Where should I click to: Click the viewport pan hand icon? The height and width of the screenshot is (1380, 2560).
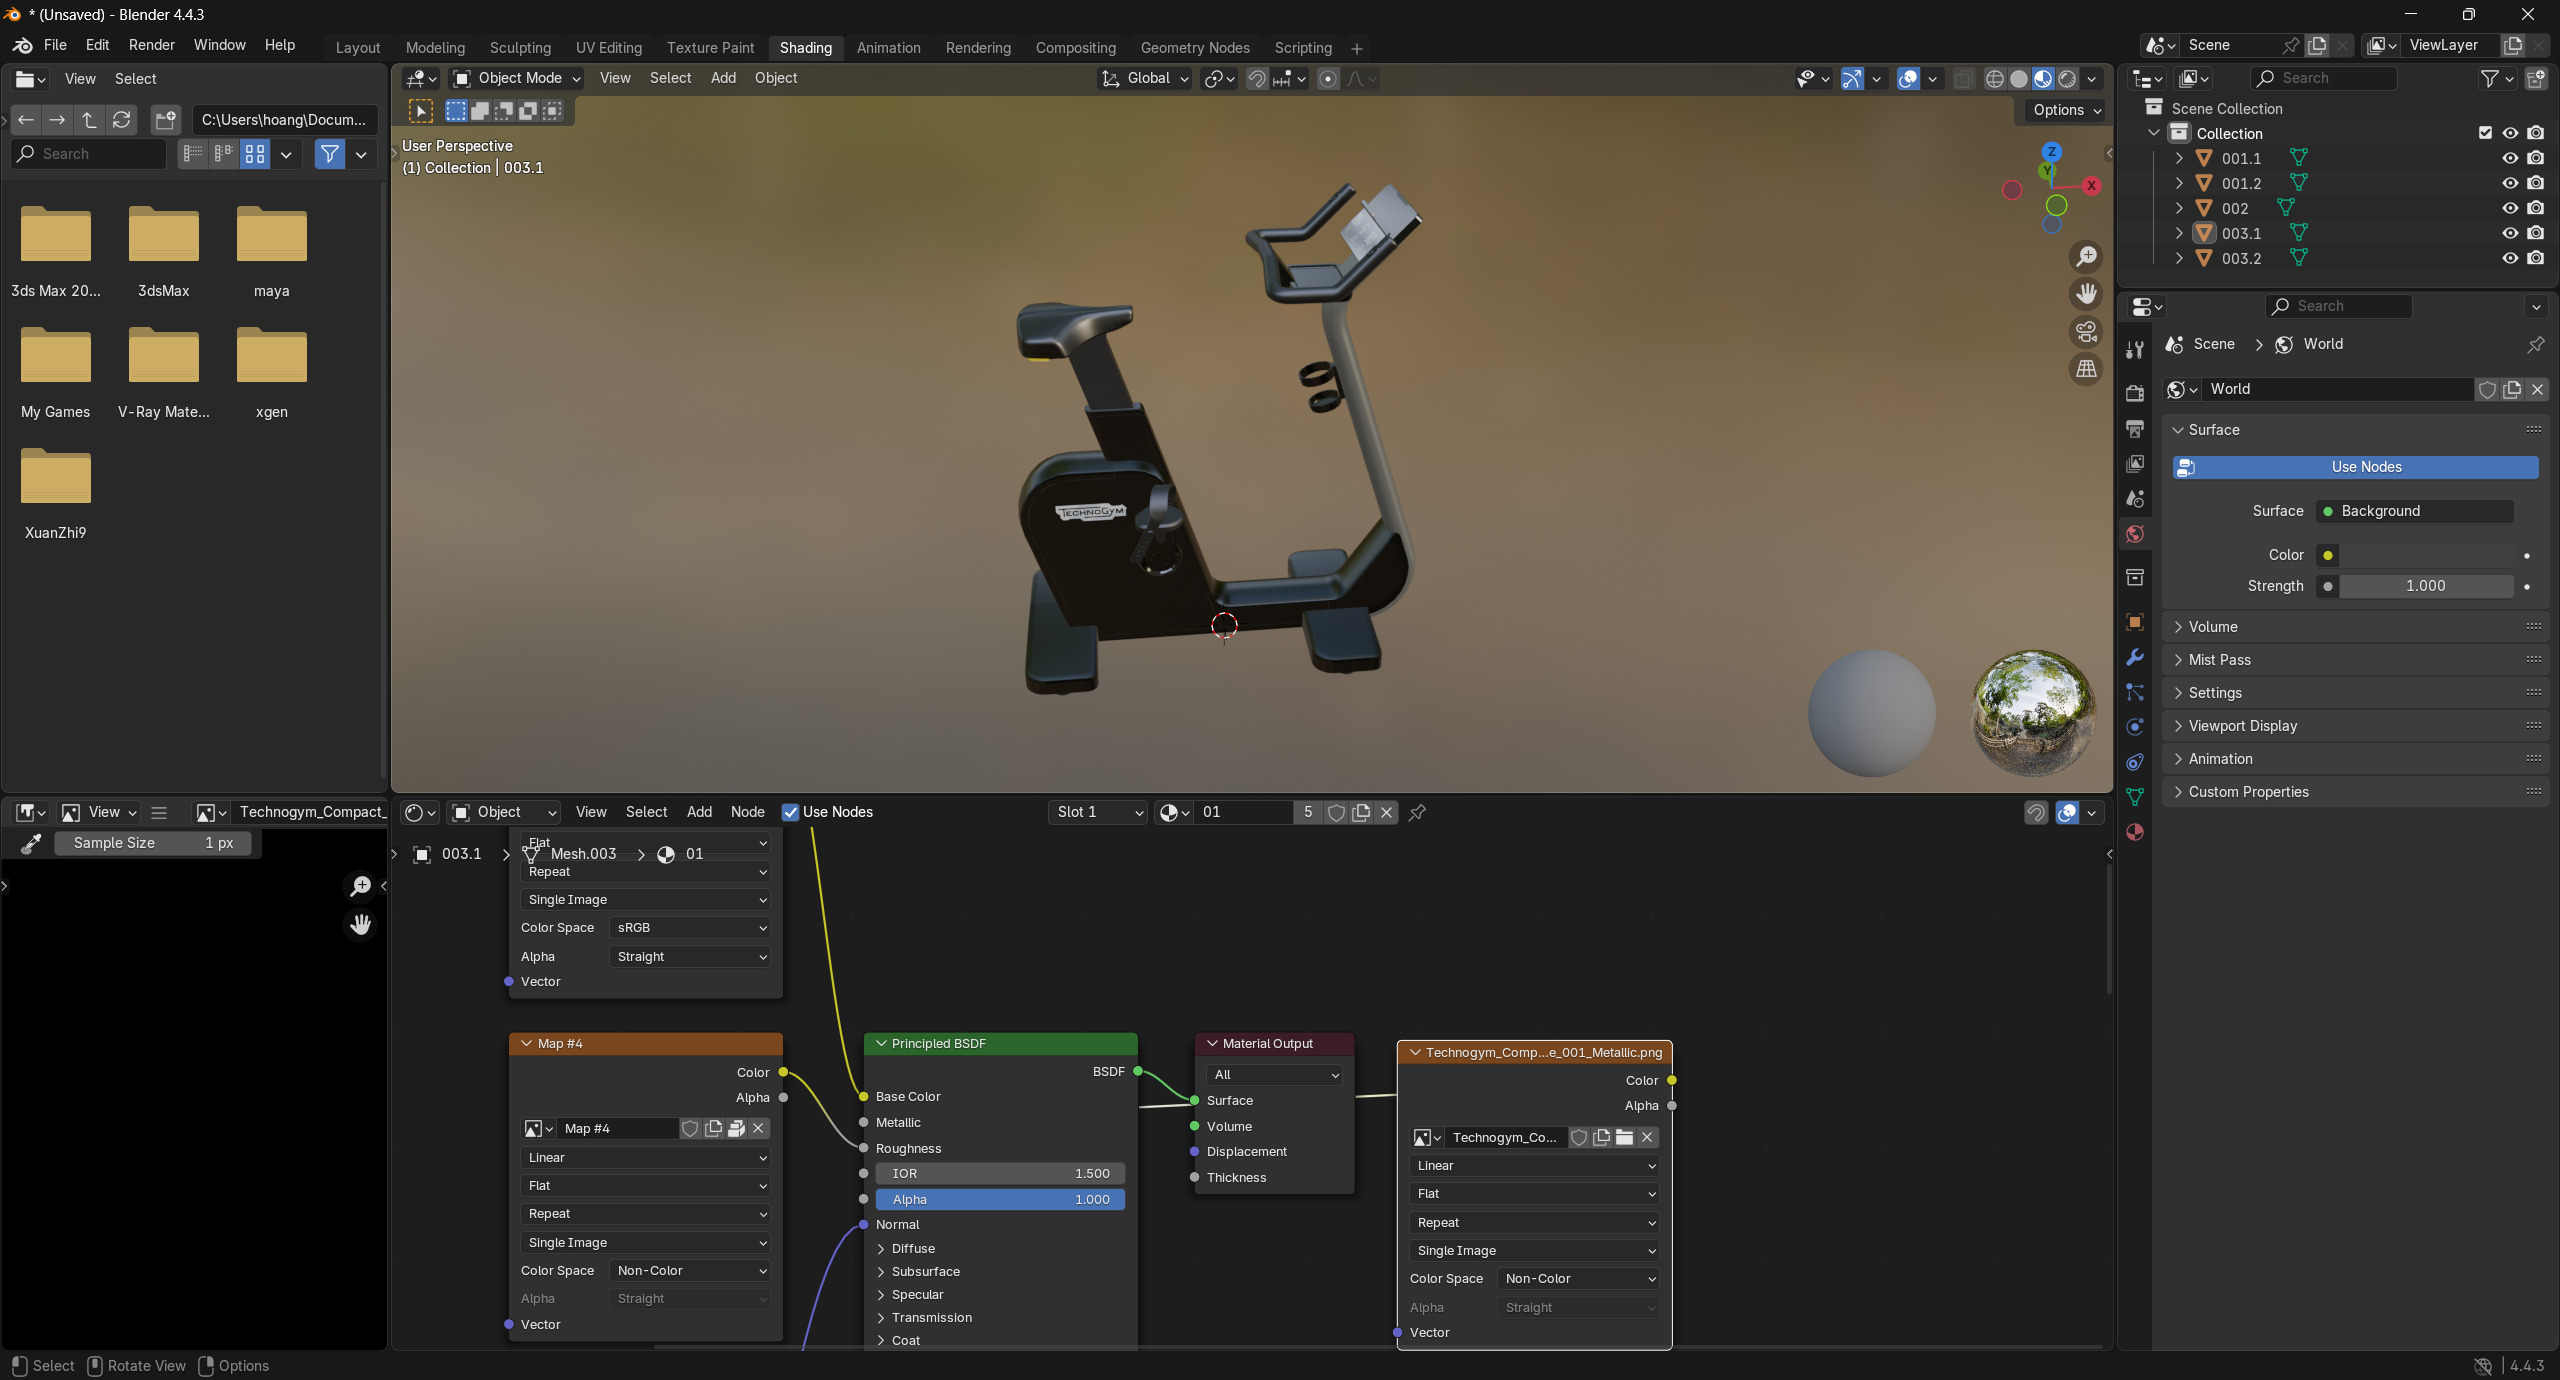tap(2086, 294)
